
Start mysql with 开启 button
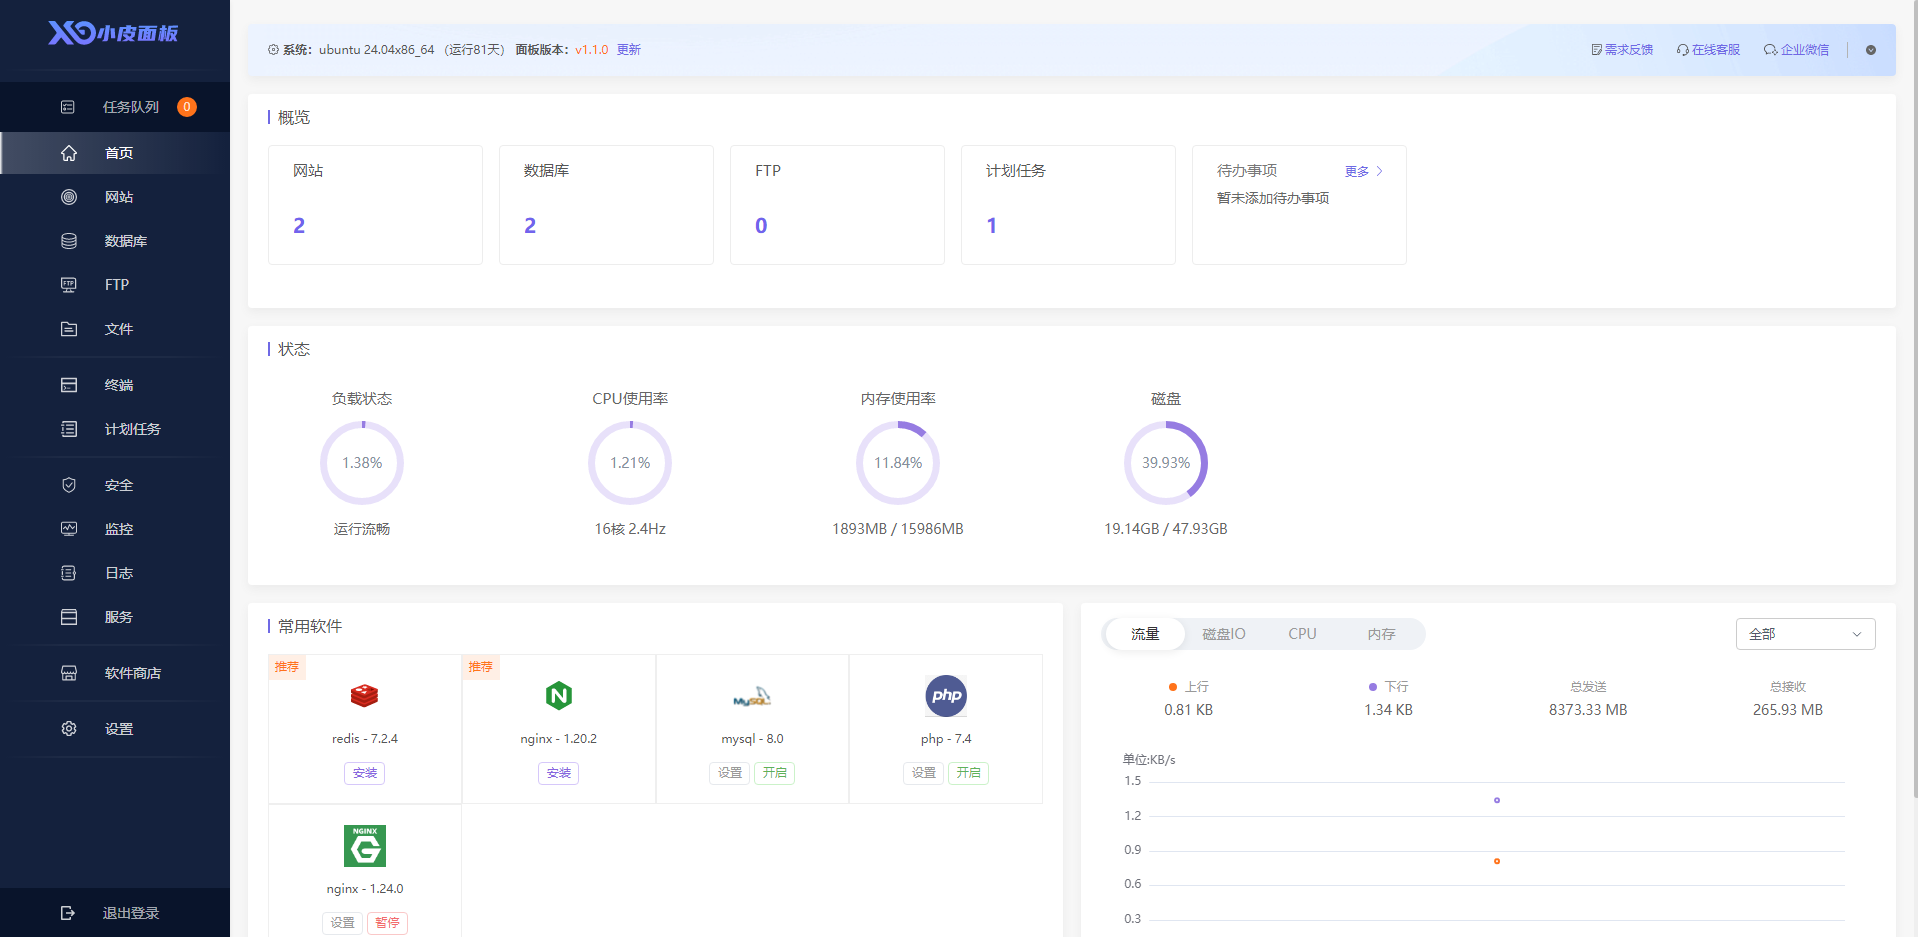pos(775,773)
